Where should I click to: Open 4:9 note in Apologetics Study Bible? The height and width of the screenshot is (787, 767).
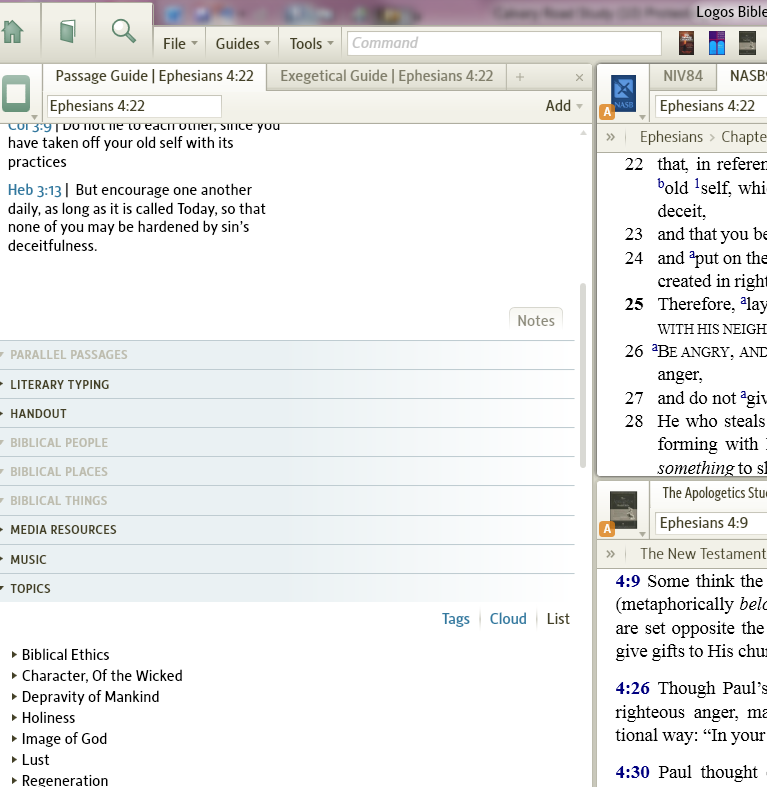(x=627, y=581)
